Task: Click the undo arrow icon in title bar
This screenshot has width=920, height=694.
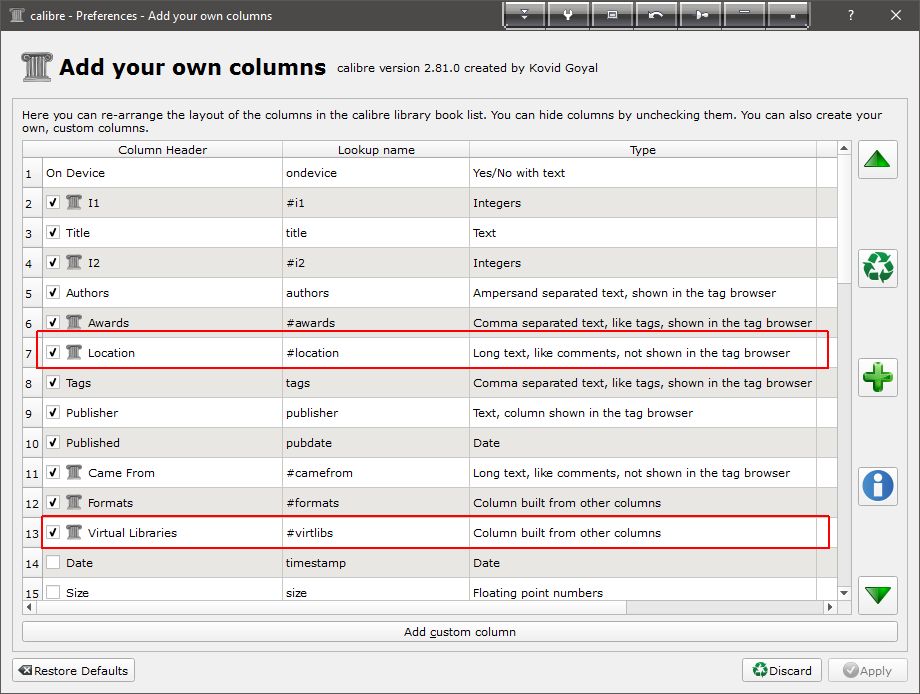Action: pyautogui.click(x=656, y=15)
